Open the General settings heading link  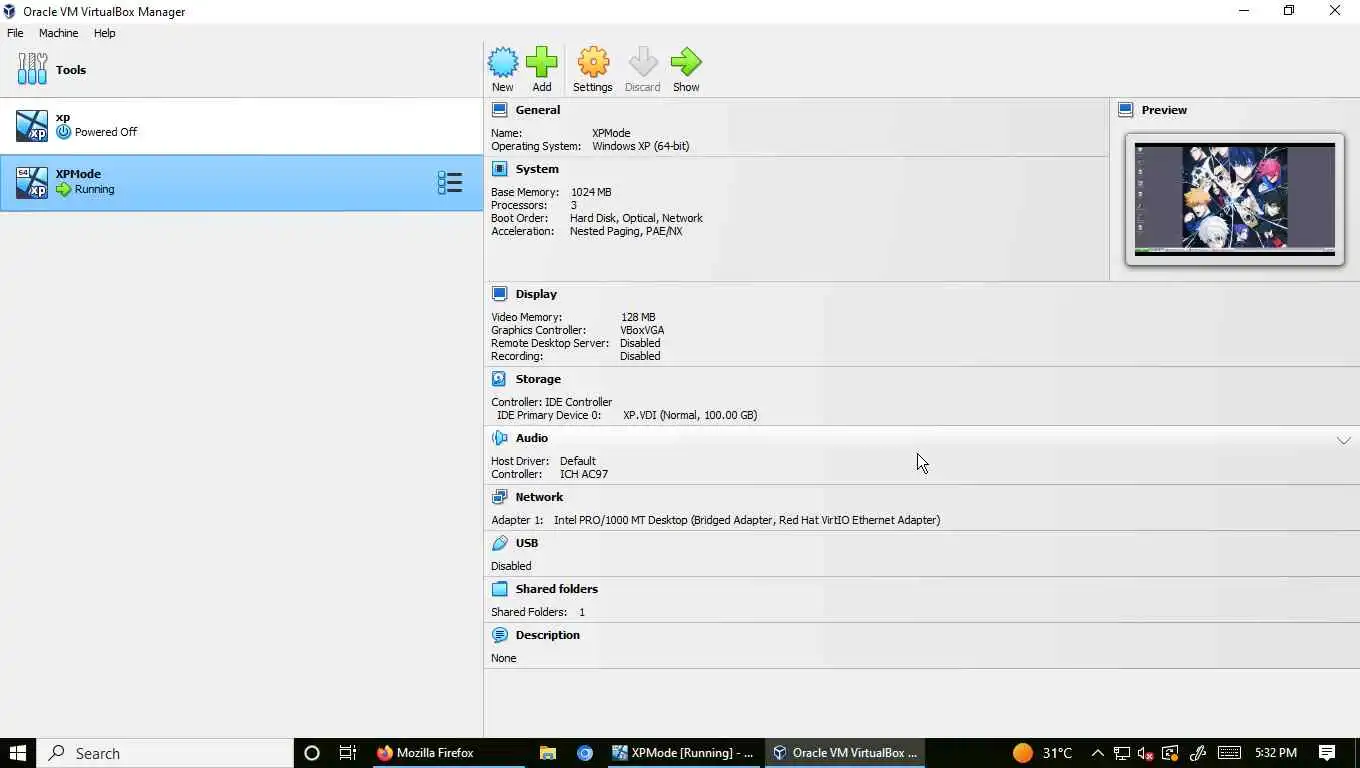click(538, 110)
